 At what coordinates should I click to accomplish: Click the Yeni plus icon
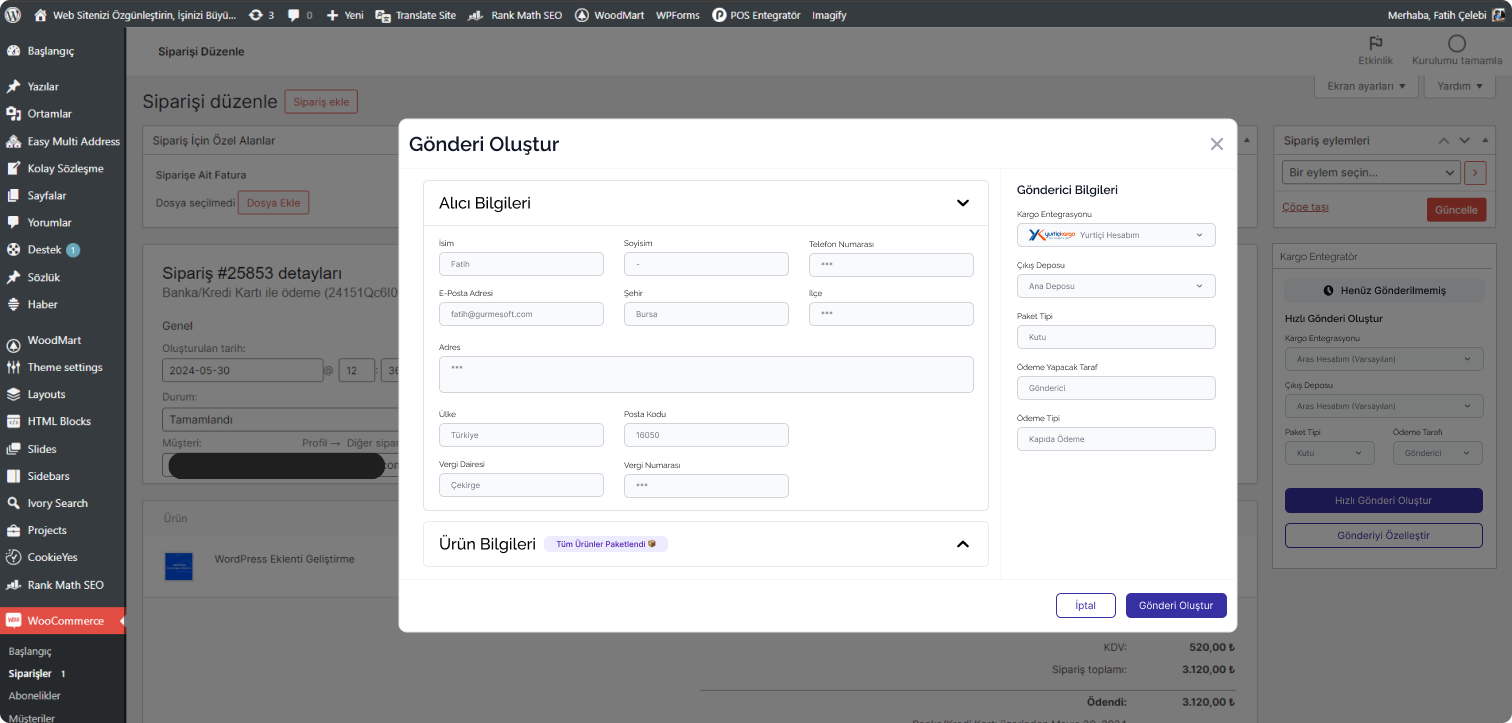pos(332,15)
